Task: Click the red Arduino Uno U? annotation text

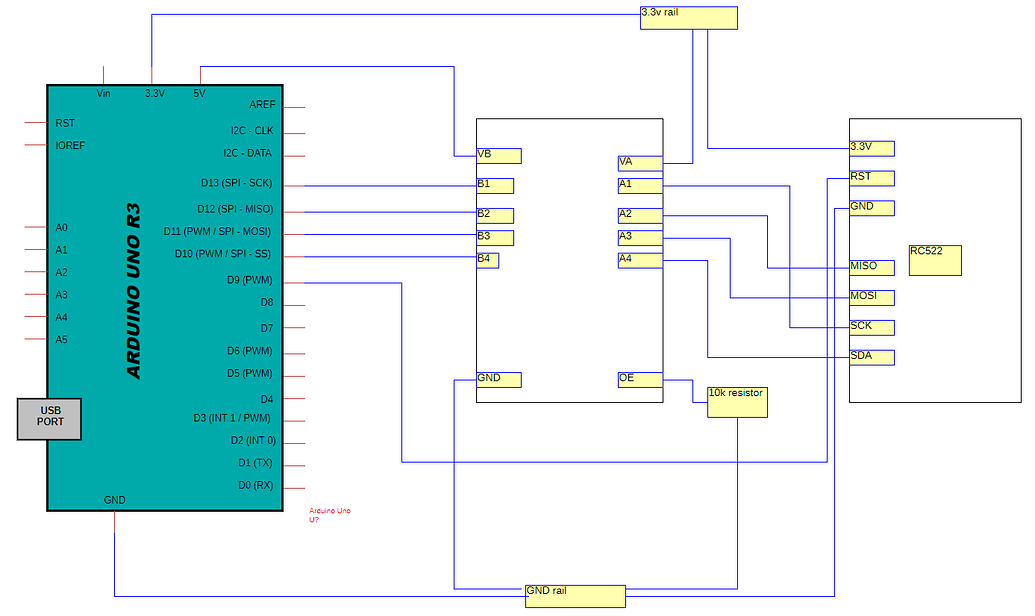Action: [x=331, y=514]
